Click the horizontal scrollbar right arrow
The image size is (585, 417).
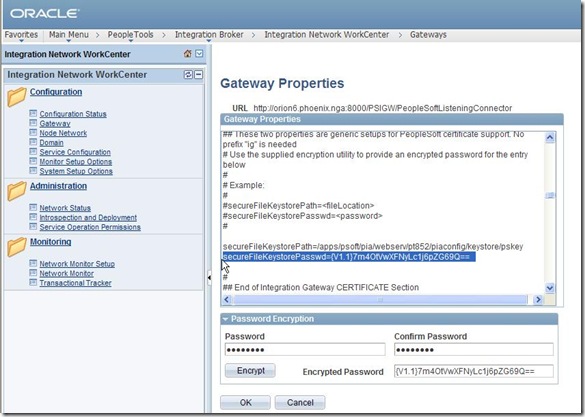coord(538,300)
